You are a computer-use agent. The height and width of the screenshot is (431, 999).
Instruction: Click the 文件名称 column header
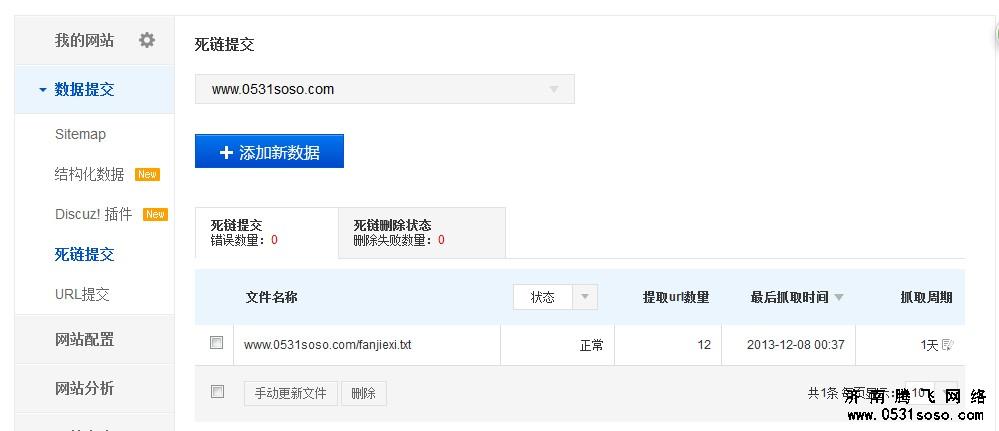[271, 297]
